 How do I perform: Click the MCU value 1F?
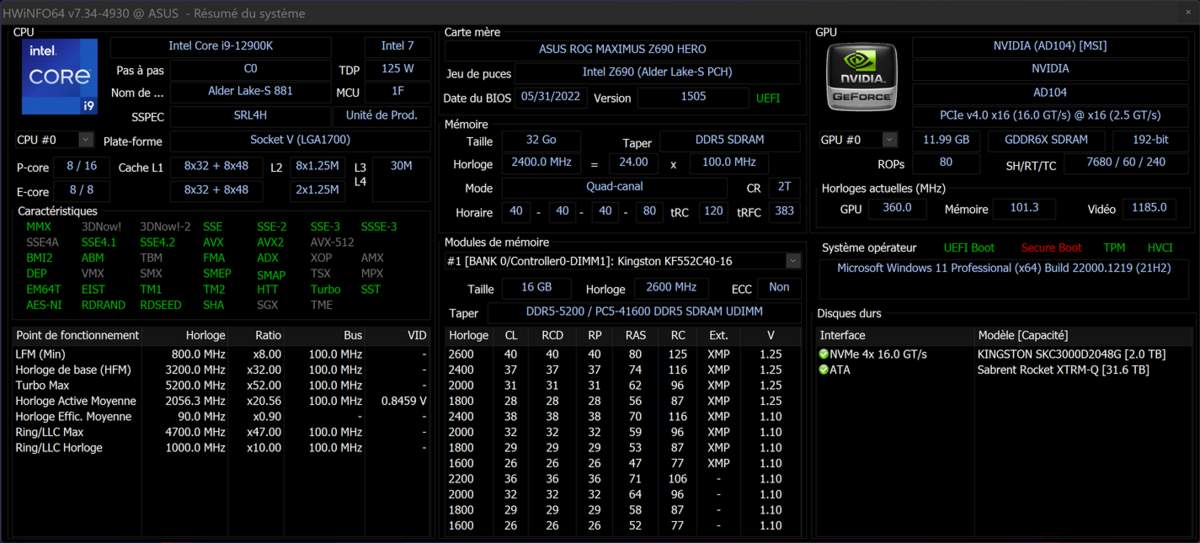[x=397, y=92]
